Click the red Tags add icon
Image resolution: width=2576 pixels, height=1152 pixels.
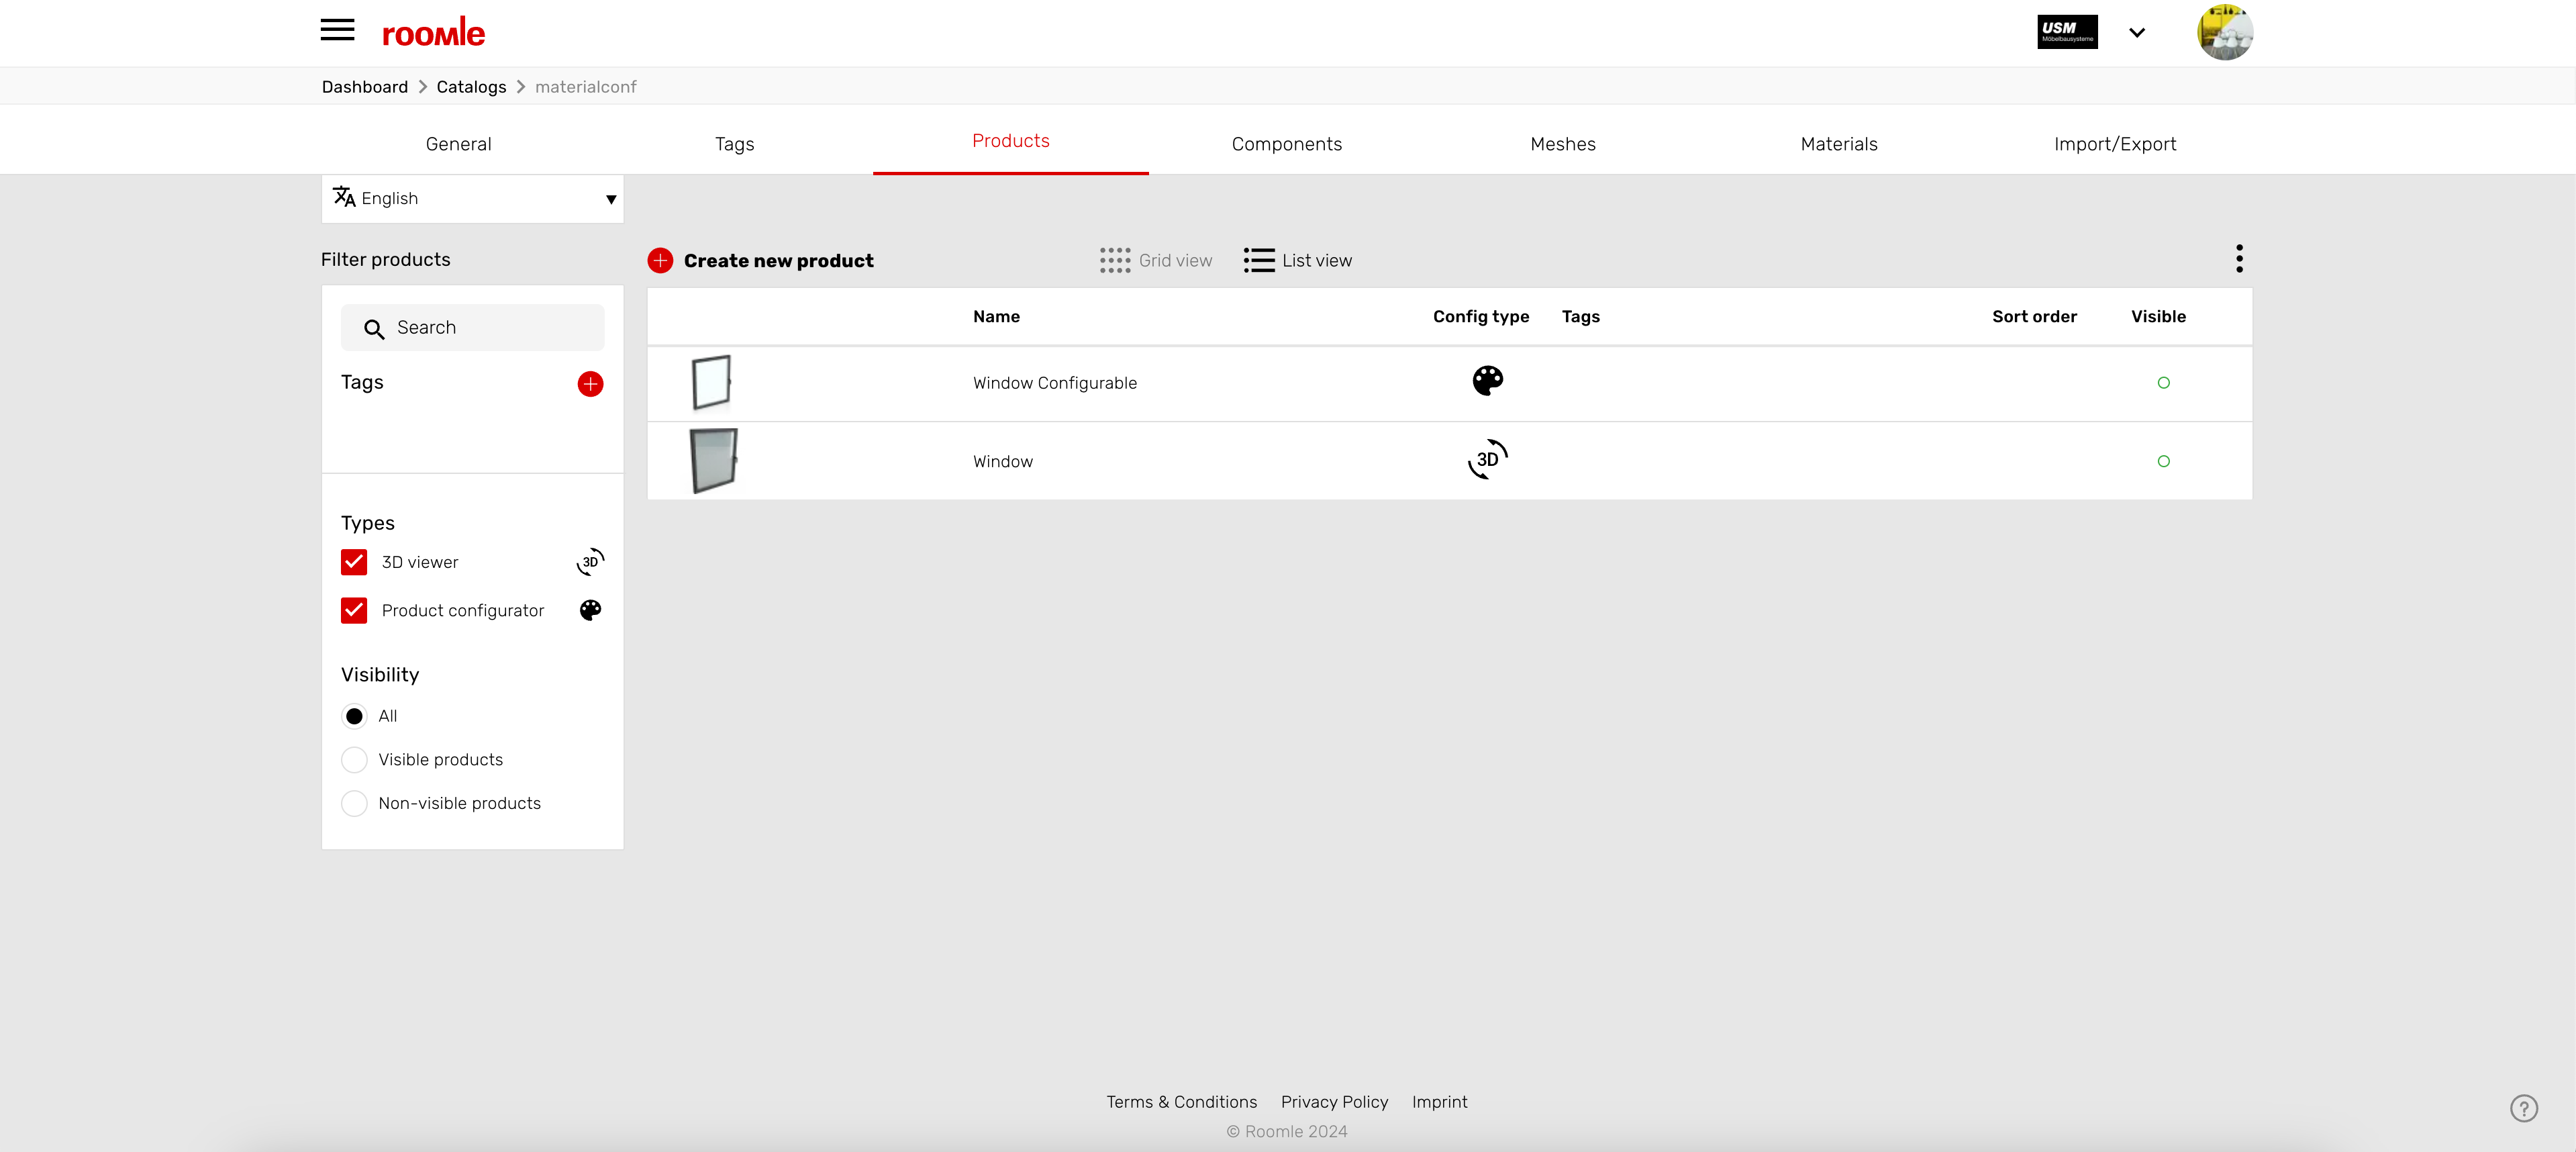pos(590,384)
